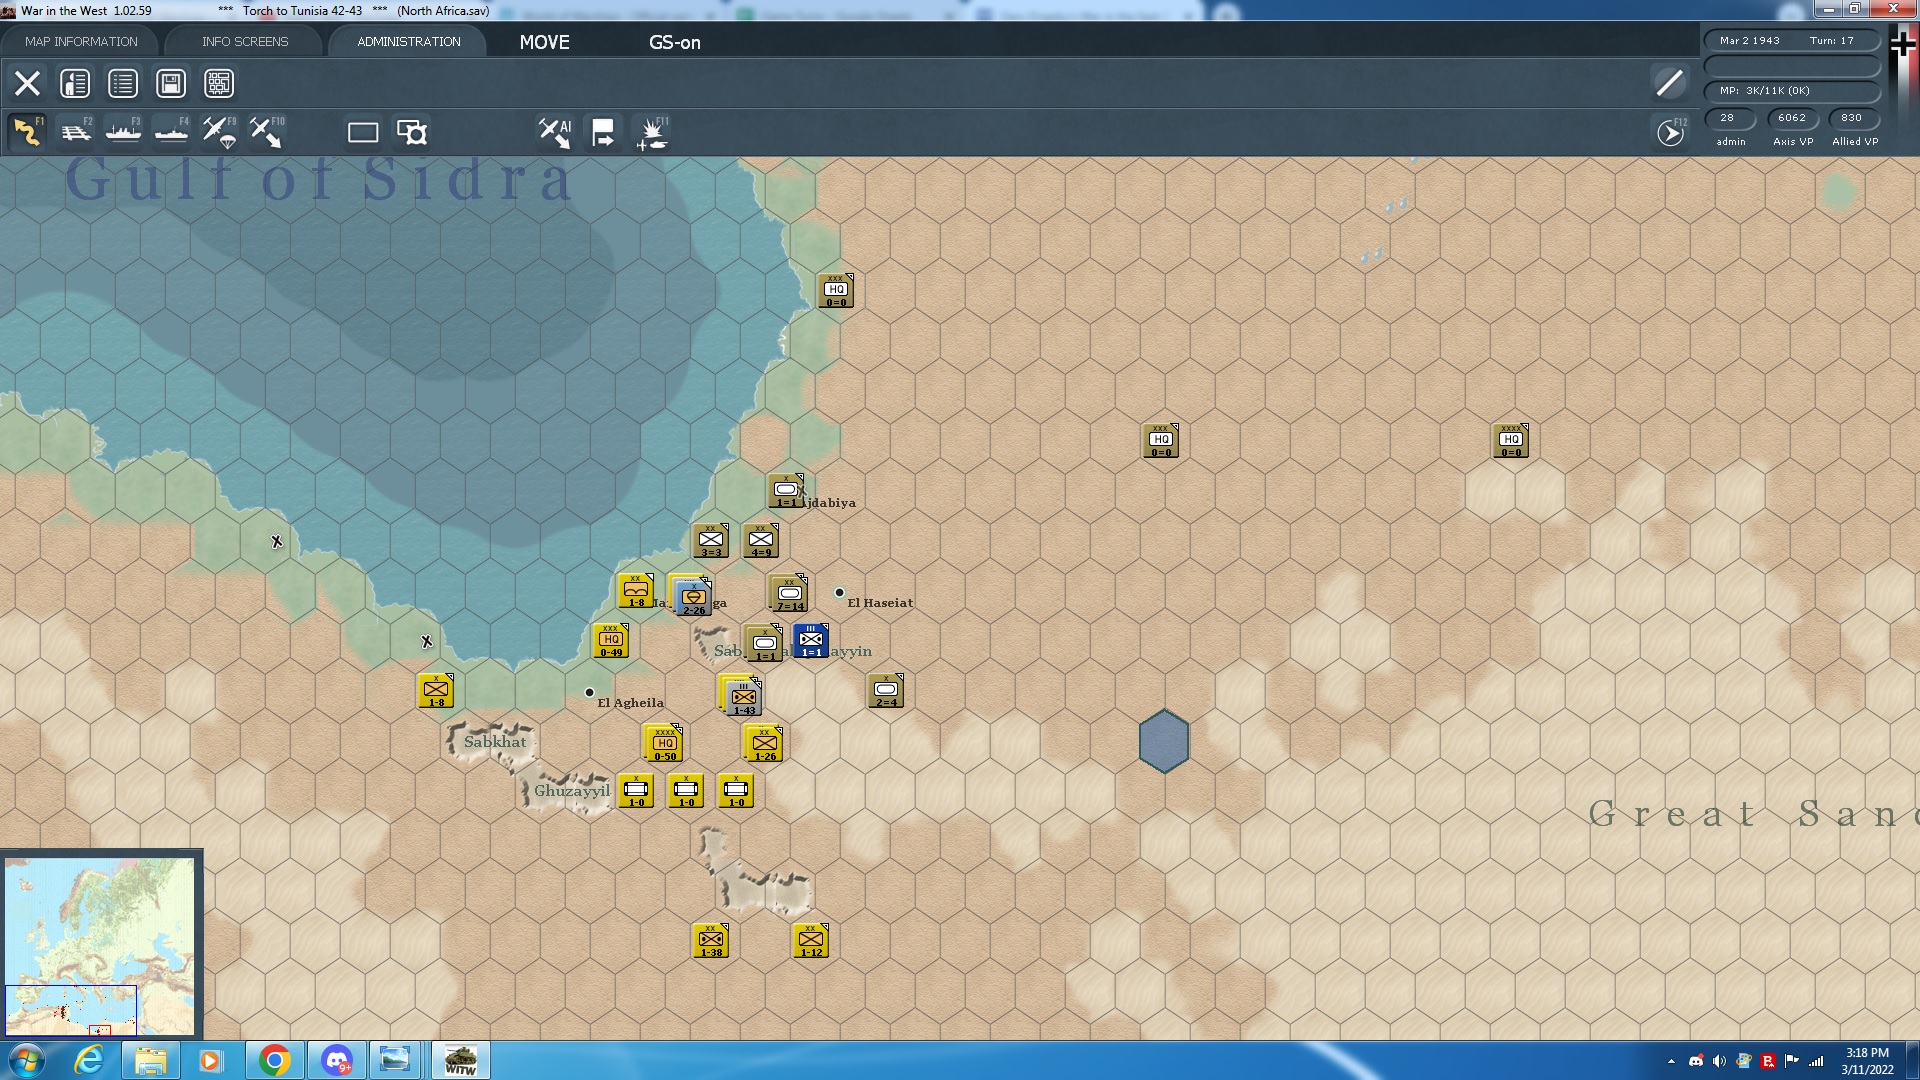
Task: Click the save game floppy disk icon
Action: point(171,83)
